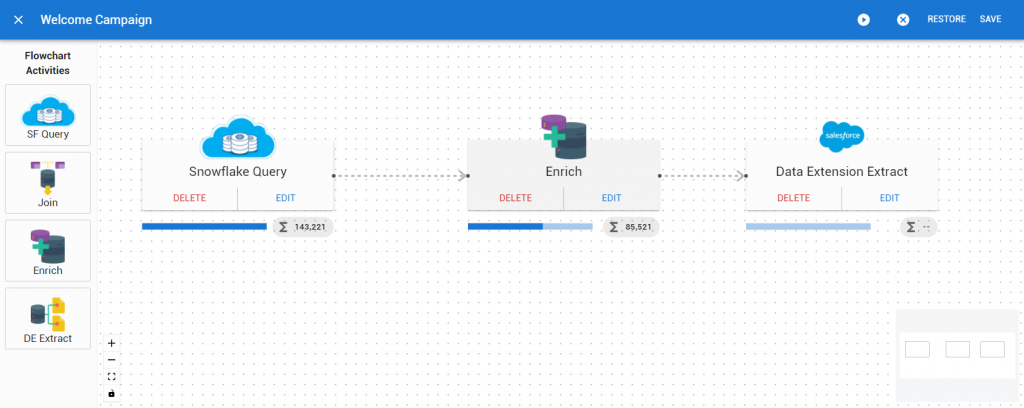Click the Salesforce cloud logo on node

pos(842,136)
